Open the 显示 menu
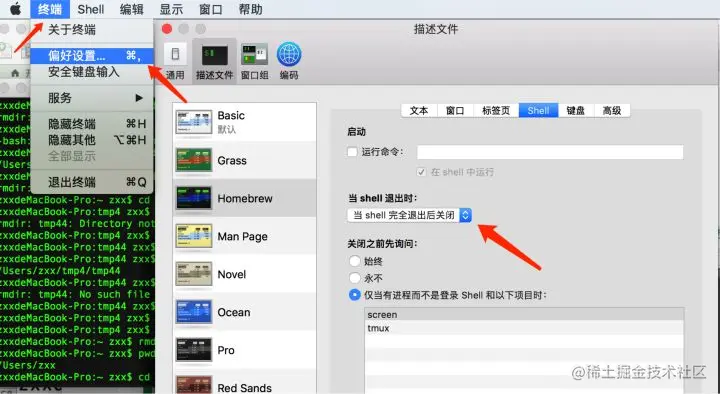720x394 pixels. click(171, 9)
